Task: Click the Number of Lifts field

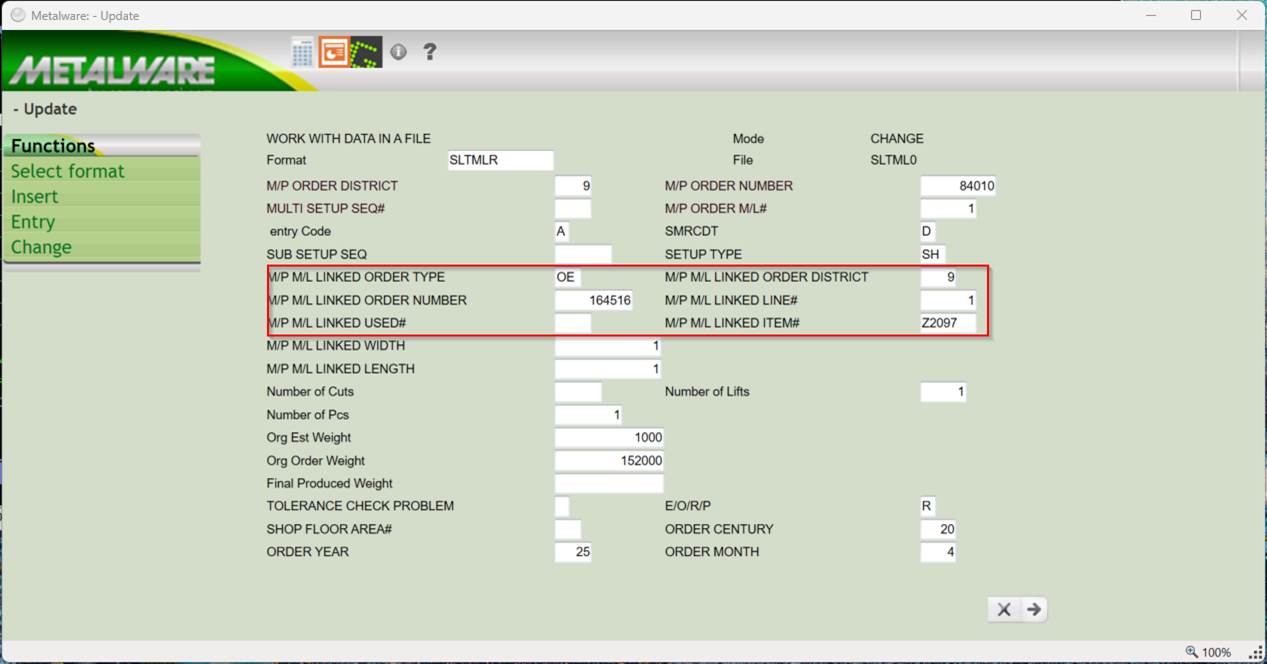Action: (x=943, y=392)
